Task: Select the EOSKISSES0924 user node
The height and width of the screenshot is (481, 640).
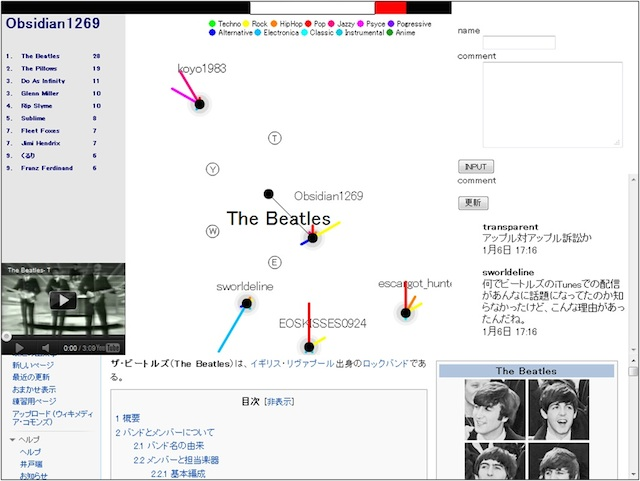Action: [x=309, y=347]
